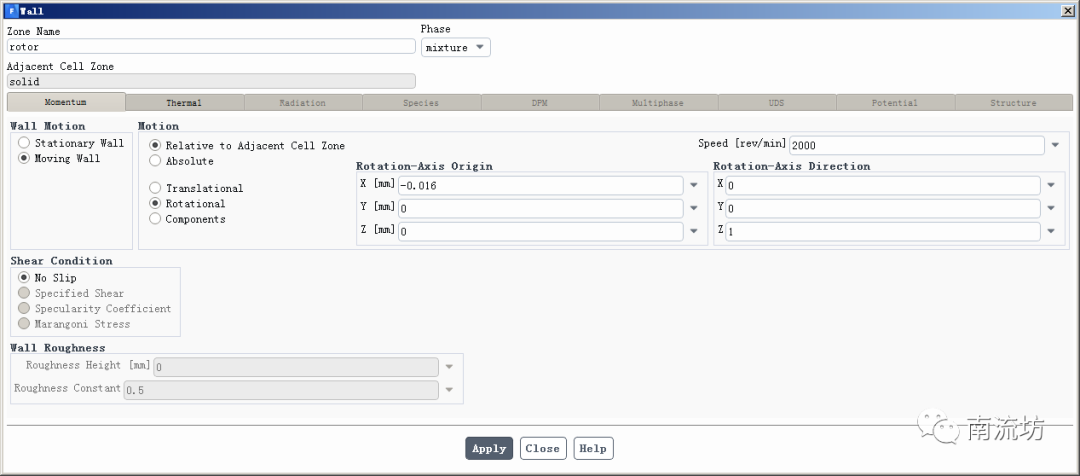Click the Apply button
Screen dimensions: 1080x476
tap(489, 448)
